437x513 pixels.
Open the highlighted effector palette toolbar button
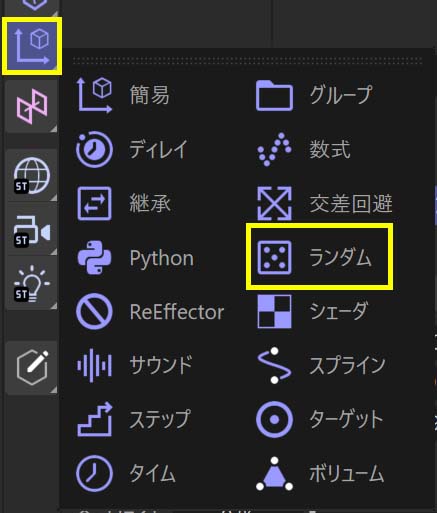pyautogui.click(x=32, y=46)
